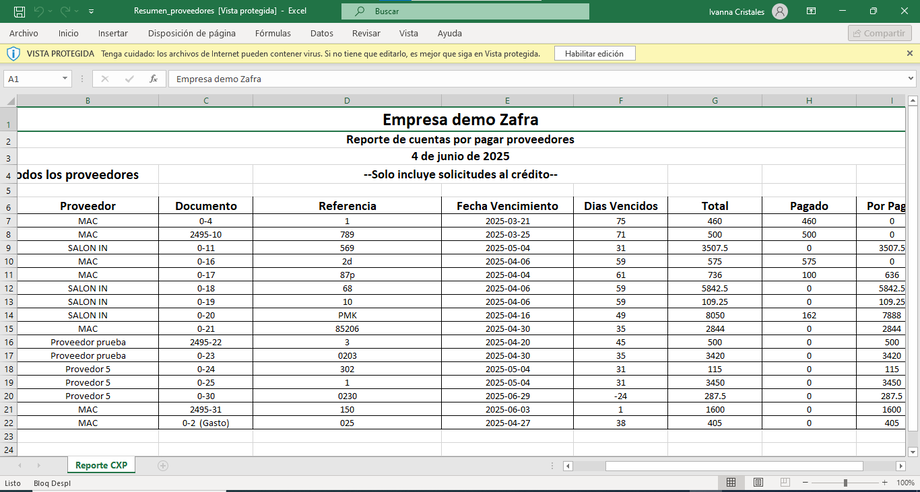
Task: Click the horizontal scrollbar left arrow
Action: (568, 466)
